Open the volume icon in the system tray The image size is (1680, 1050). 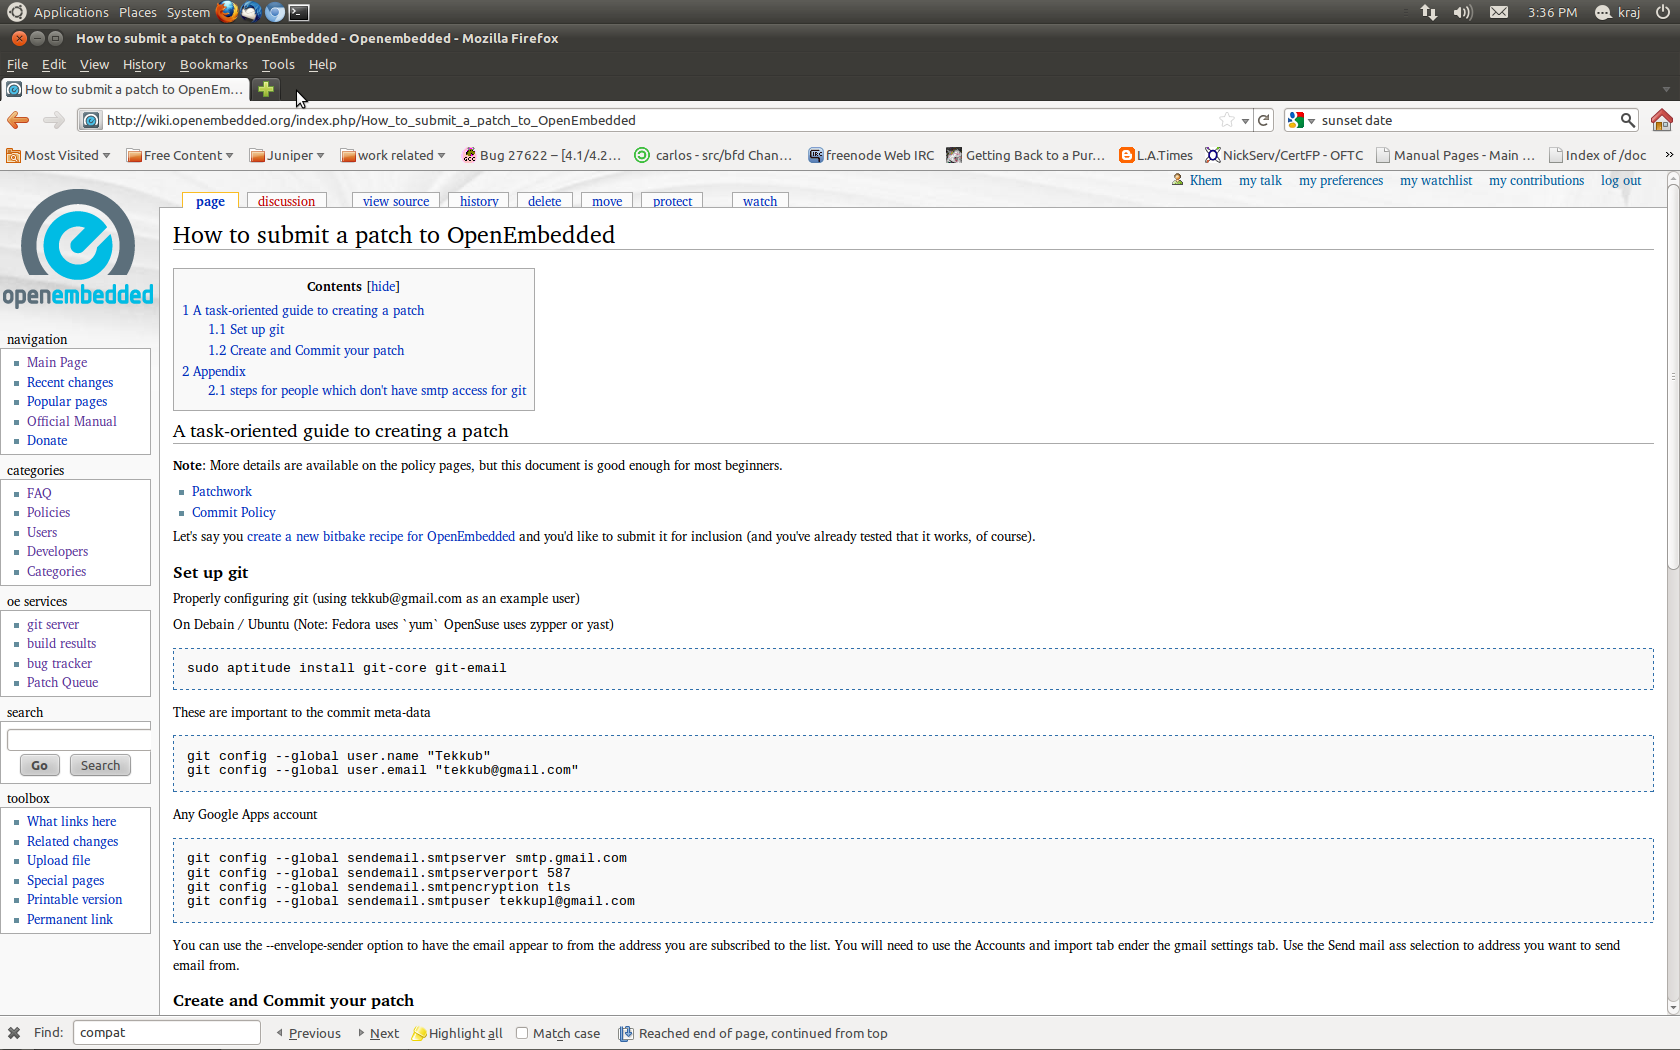(x=1462, y=12)
